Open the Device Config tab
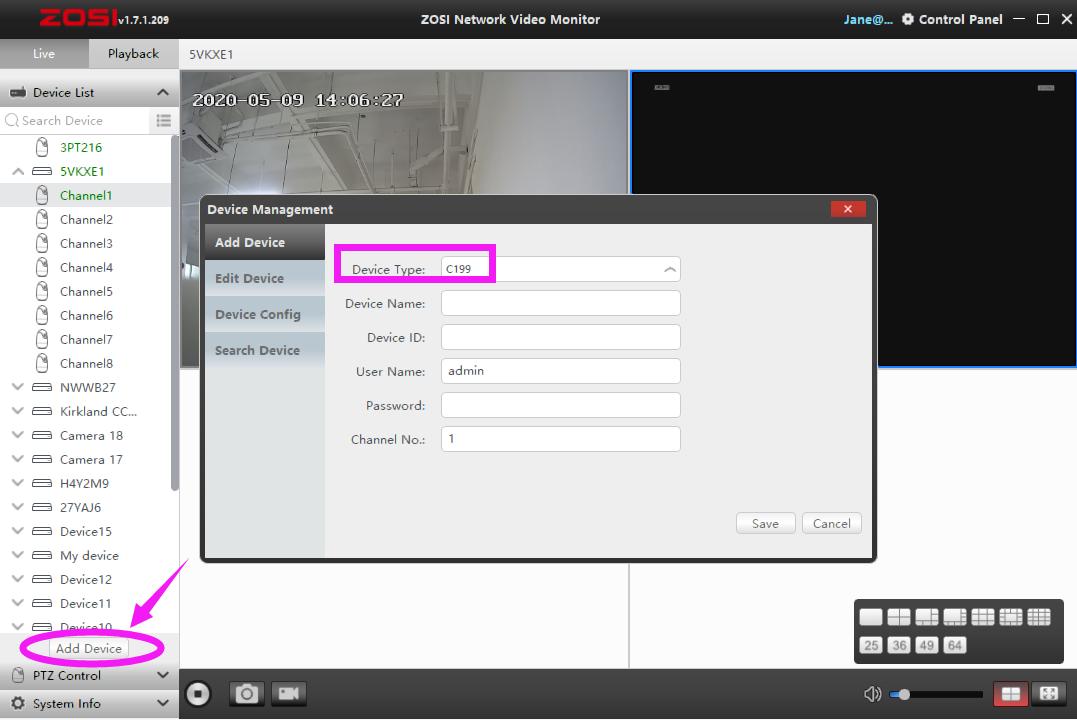The height and width of the screenshot is (720, 1077). click(x=264, y=314)
